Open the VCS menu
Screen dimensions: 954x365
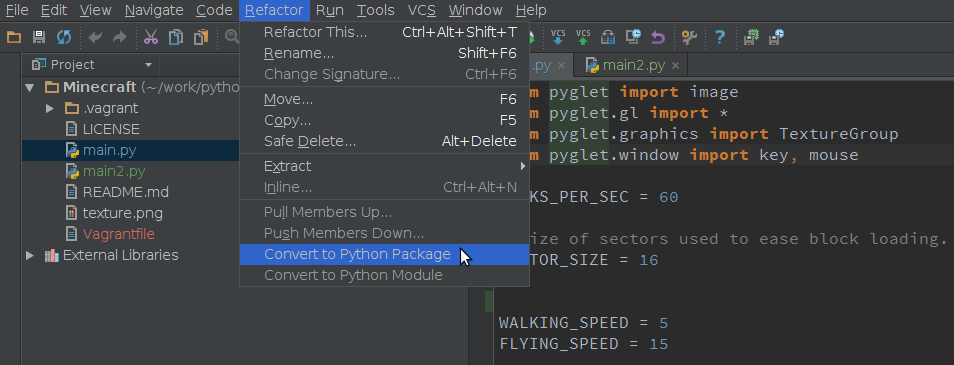tap(422, 10)
